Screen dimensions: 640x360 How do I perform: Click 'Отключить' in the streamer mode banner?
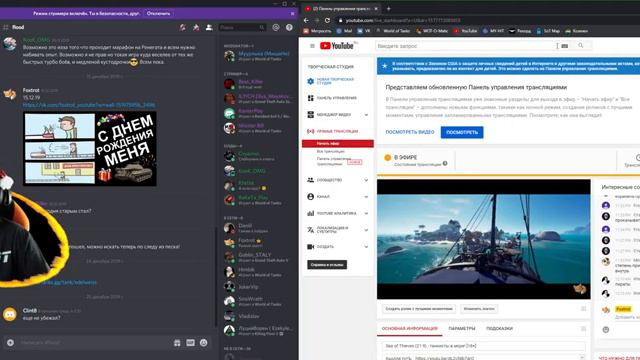coord(158,13)
